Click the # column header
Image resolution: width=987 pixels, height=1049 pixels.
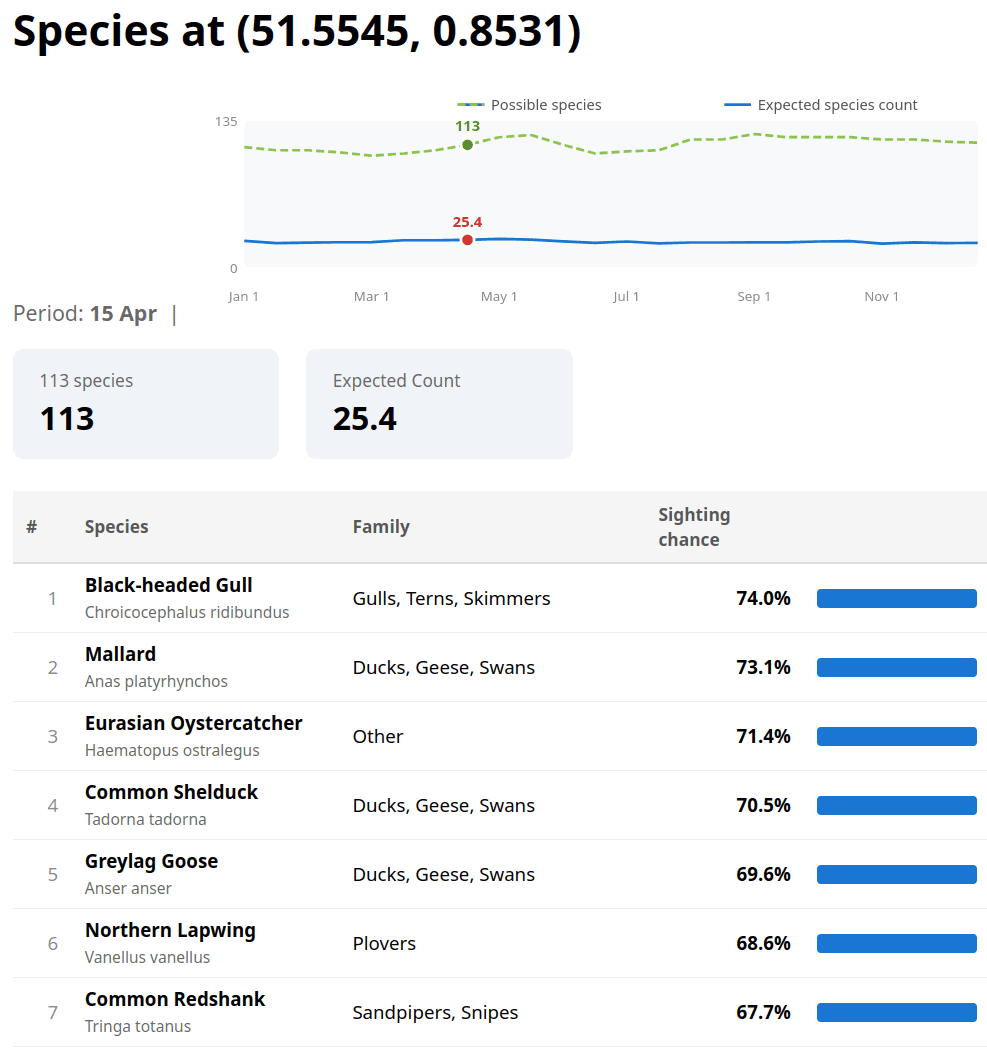(x=32, y=527)
